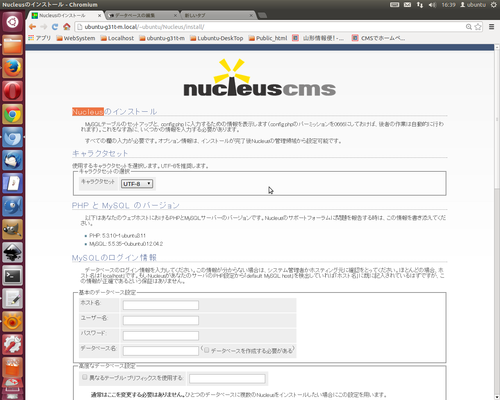500x400 pixels.
Task: Click the password input field
Action: (x=161, y=335)
